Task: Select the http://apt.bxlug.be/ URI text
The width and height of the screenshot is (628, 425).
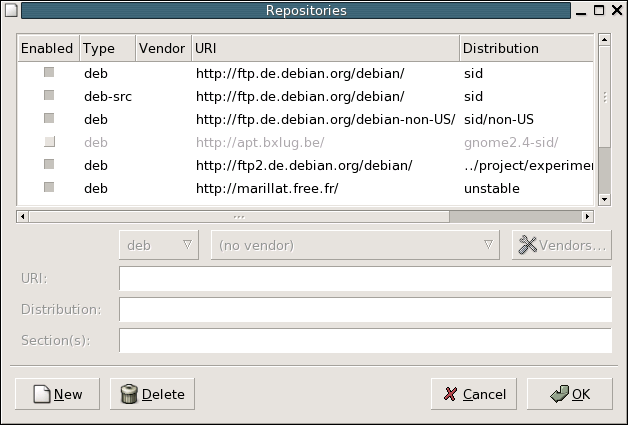Action: click(x=260, y=142)
